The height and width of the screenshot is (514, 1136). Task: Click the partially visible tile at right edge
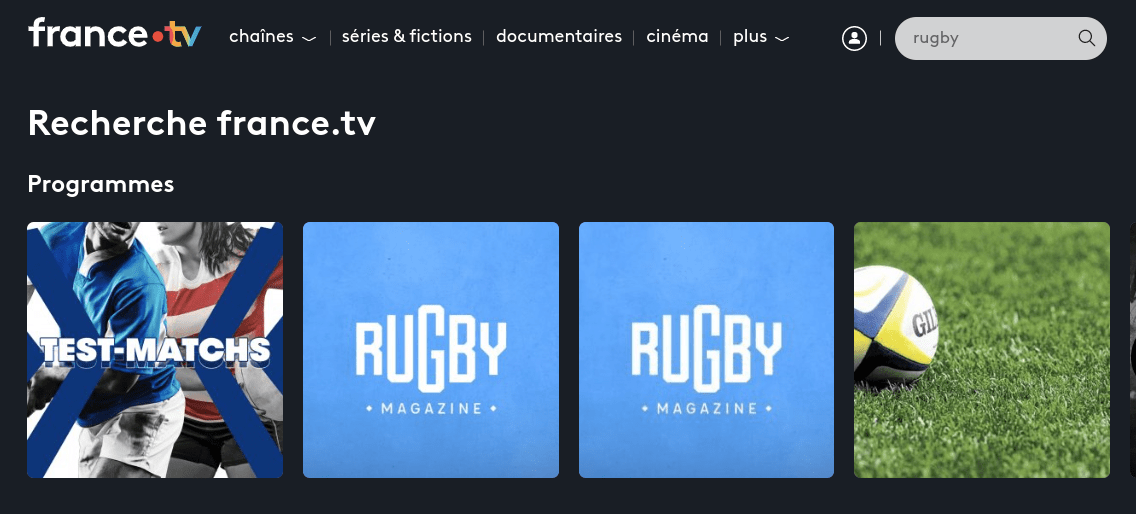pyautogui.click(x=1132, y=350)
